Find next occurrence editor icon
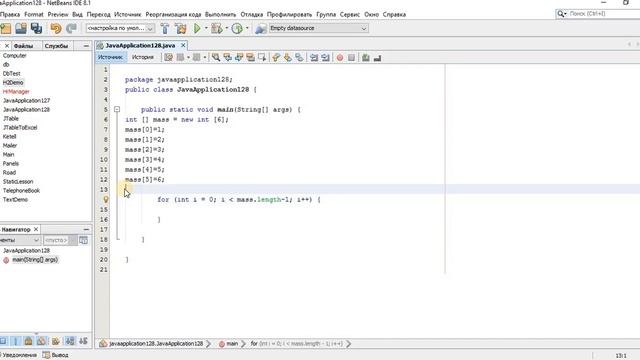Image resolution: width=640 pixels, height=360 pixels. pos(239,58)
